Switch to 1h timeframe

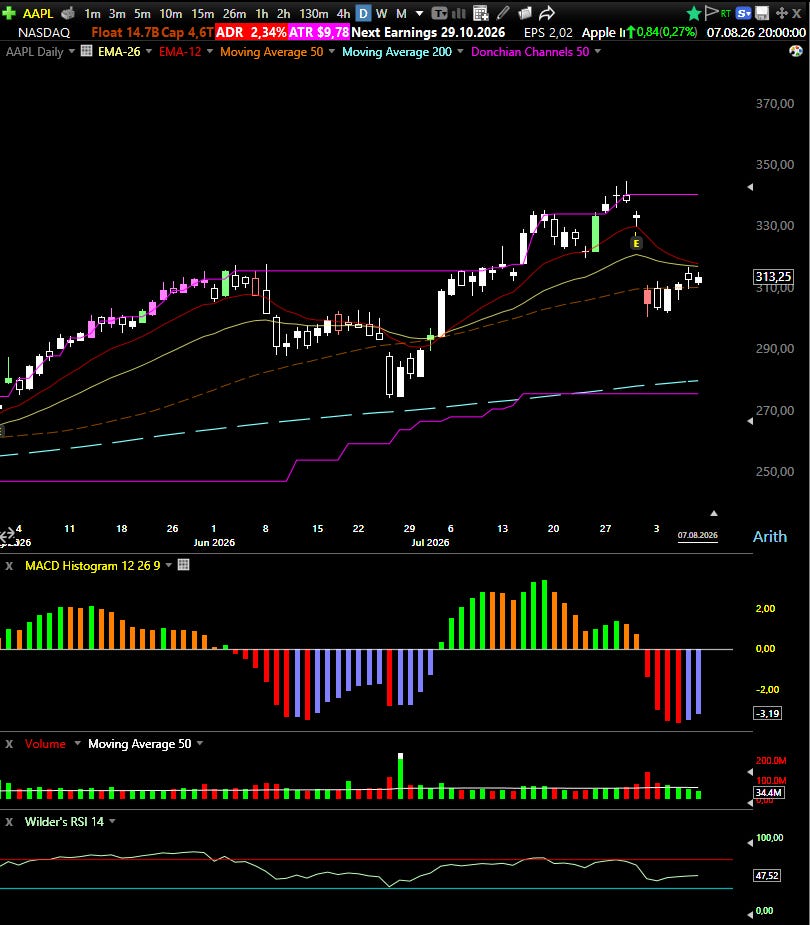pos(261,13)
